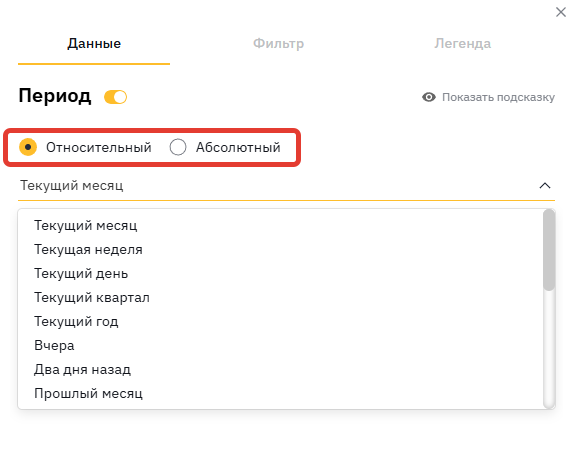The image size is (578, 457).
Task: Select the Относительный radio button
Action: pyautogui.click(x=28, y=147)
